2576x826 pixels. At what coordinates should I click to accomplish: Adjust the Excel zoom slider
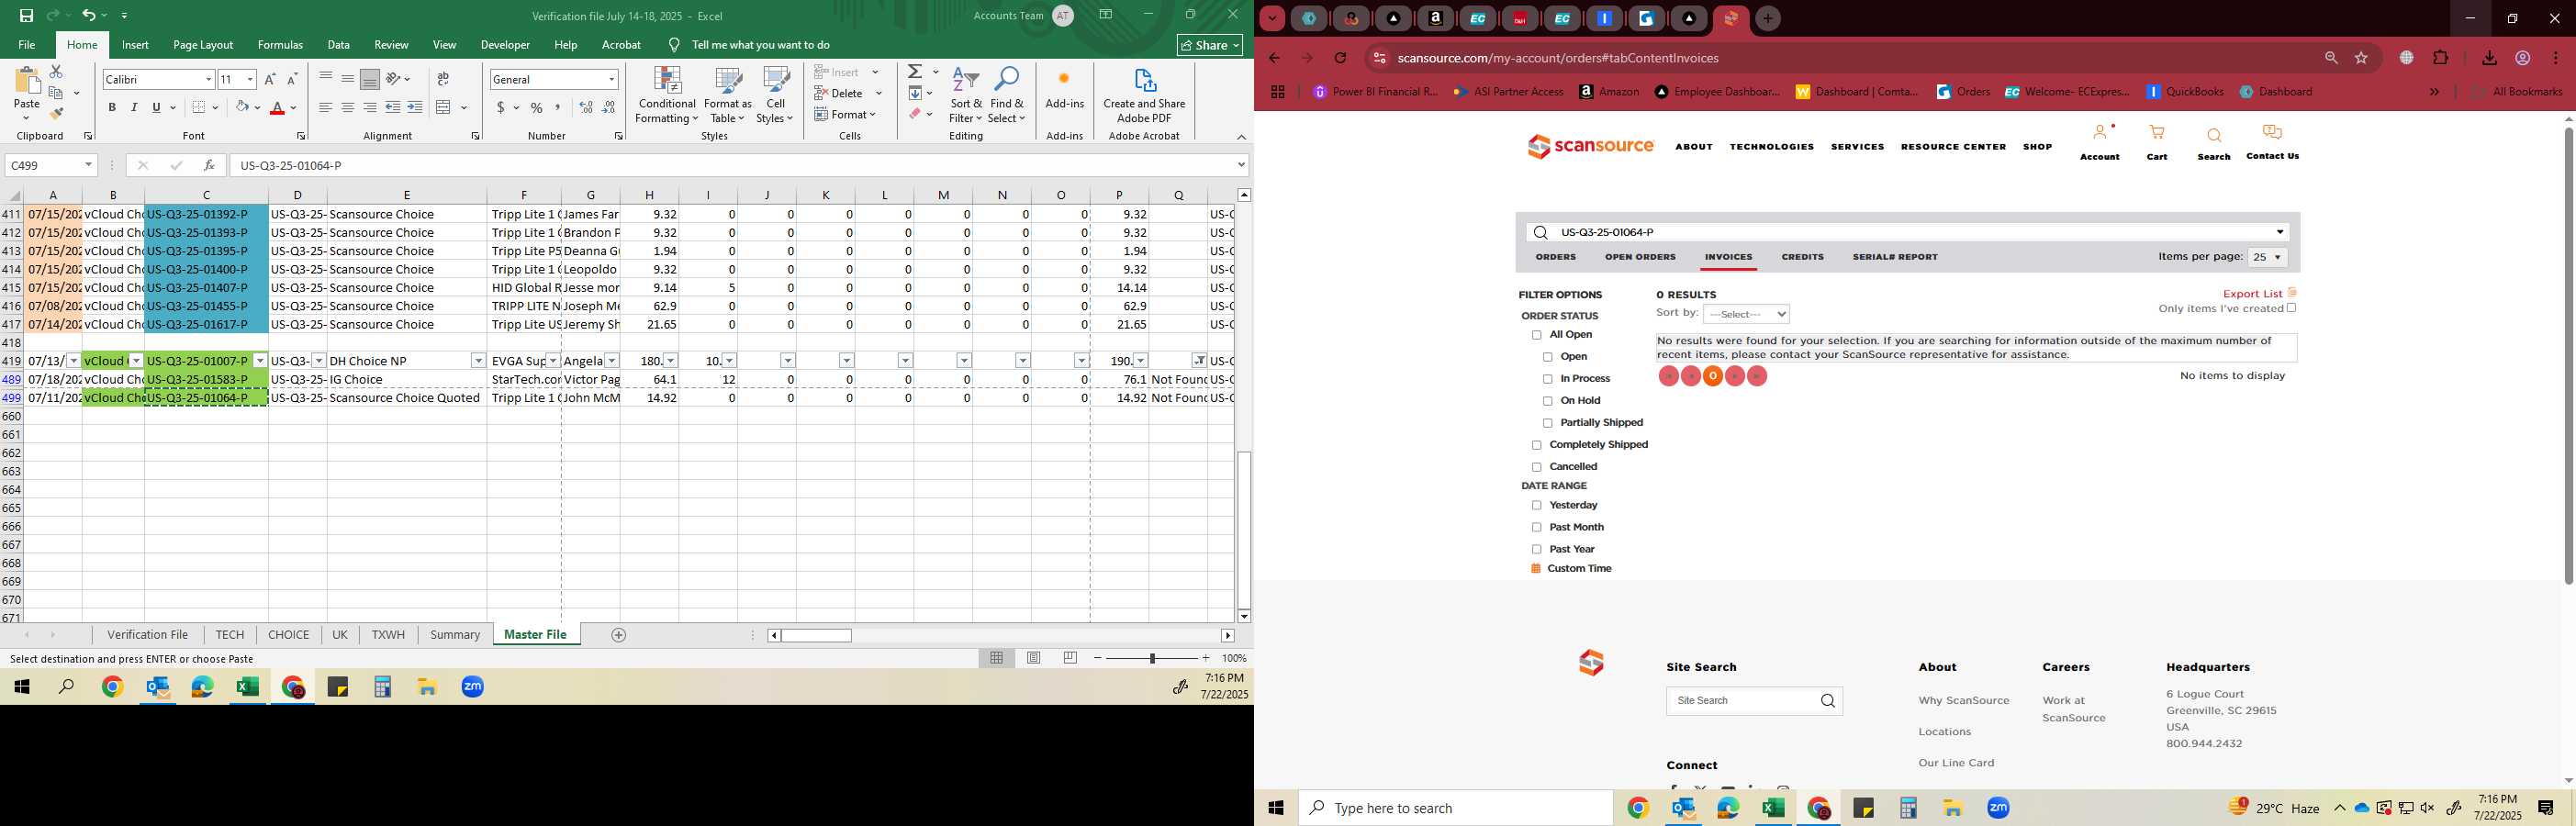(1152, 658)
